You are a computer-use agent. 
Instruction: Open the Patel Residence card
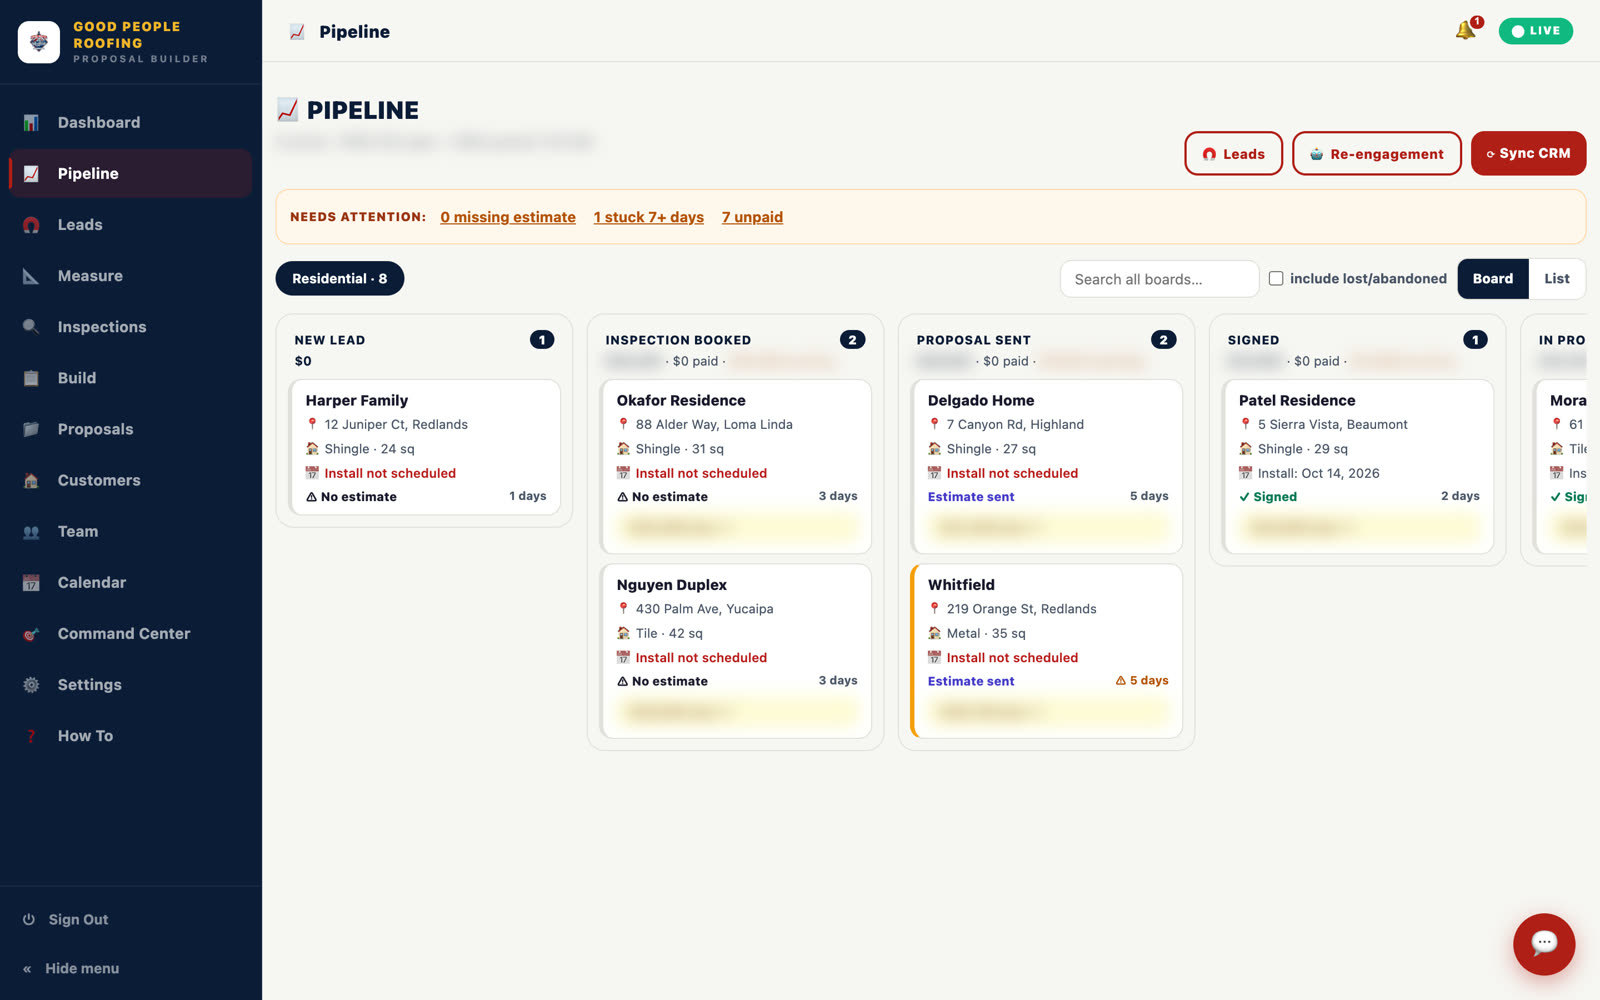[x=1358, y=466]
